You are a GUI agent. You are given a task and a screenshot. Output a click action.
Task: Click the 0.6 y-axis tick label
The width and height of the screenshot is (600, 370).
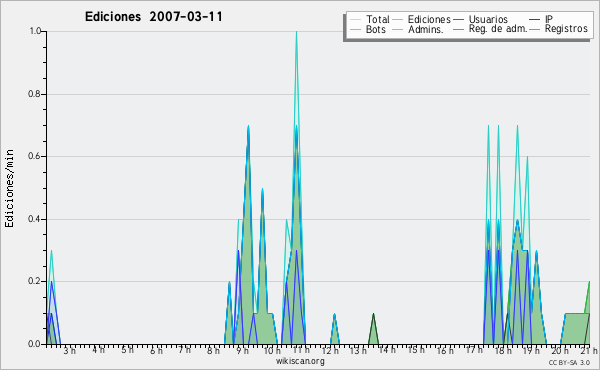pyautogui.click(x=34, y=156)
